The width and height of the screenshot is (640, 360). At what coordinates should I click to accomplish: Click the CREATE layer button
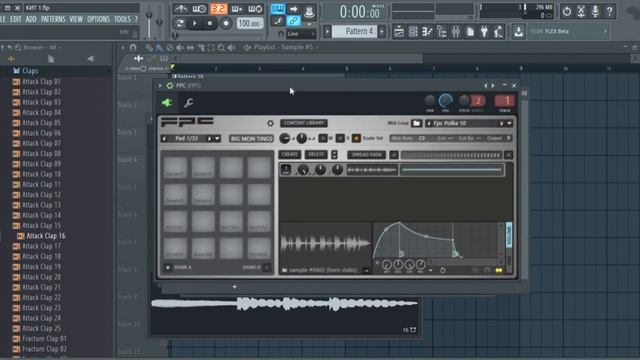[x=290, y=154]
